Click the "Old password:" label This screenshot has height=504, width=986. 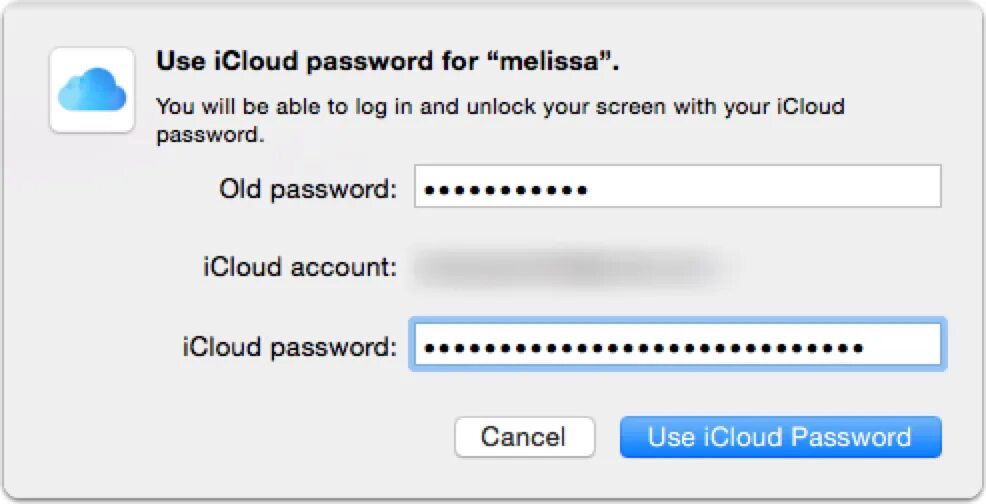308,188
